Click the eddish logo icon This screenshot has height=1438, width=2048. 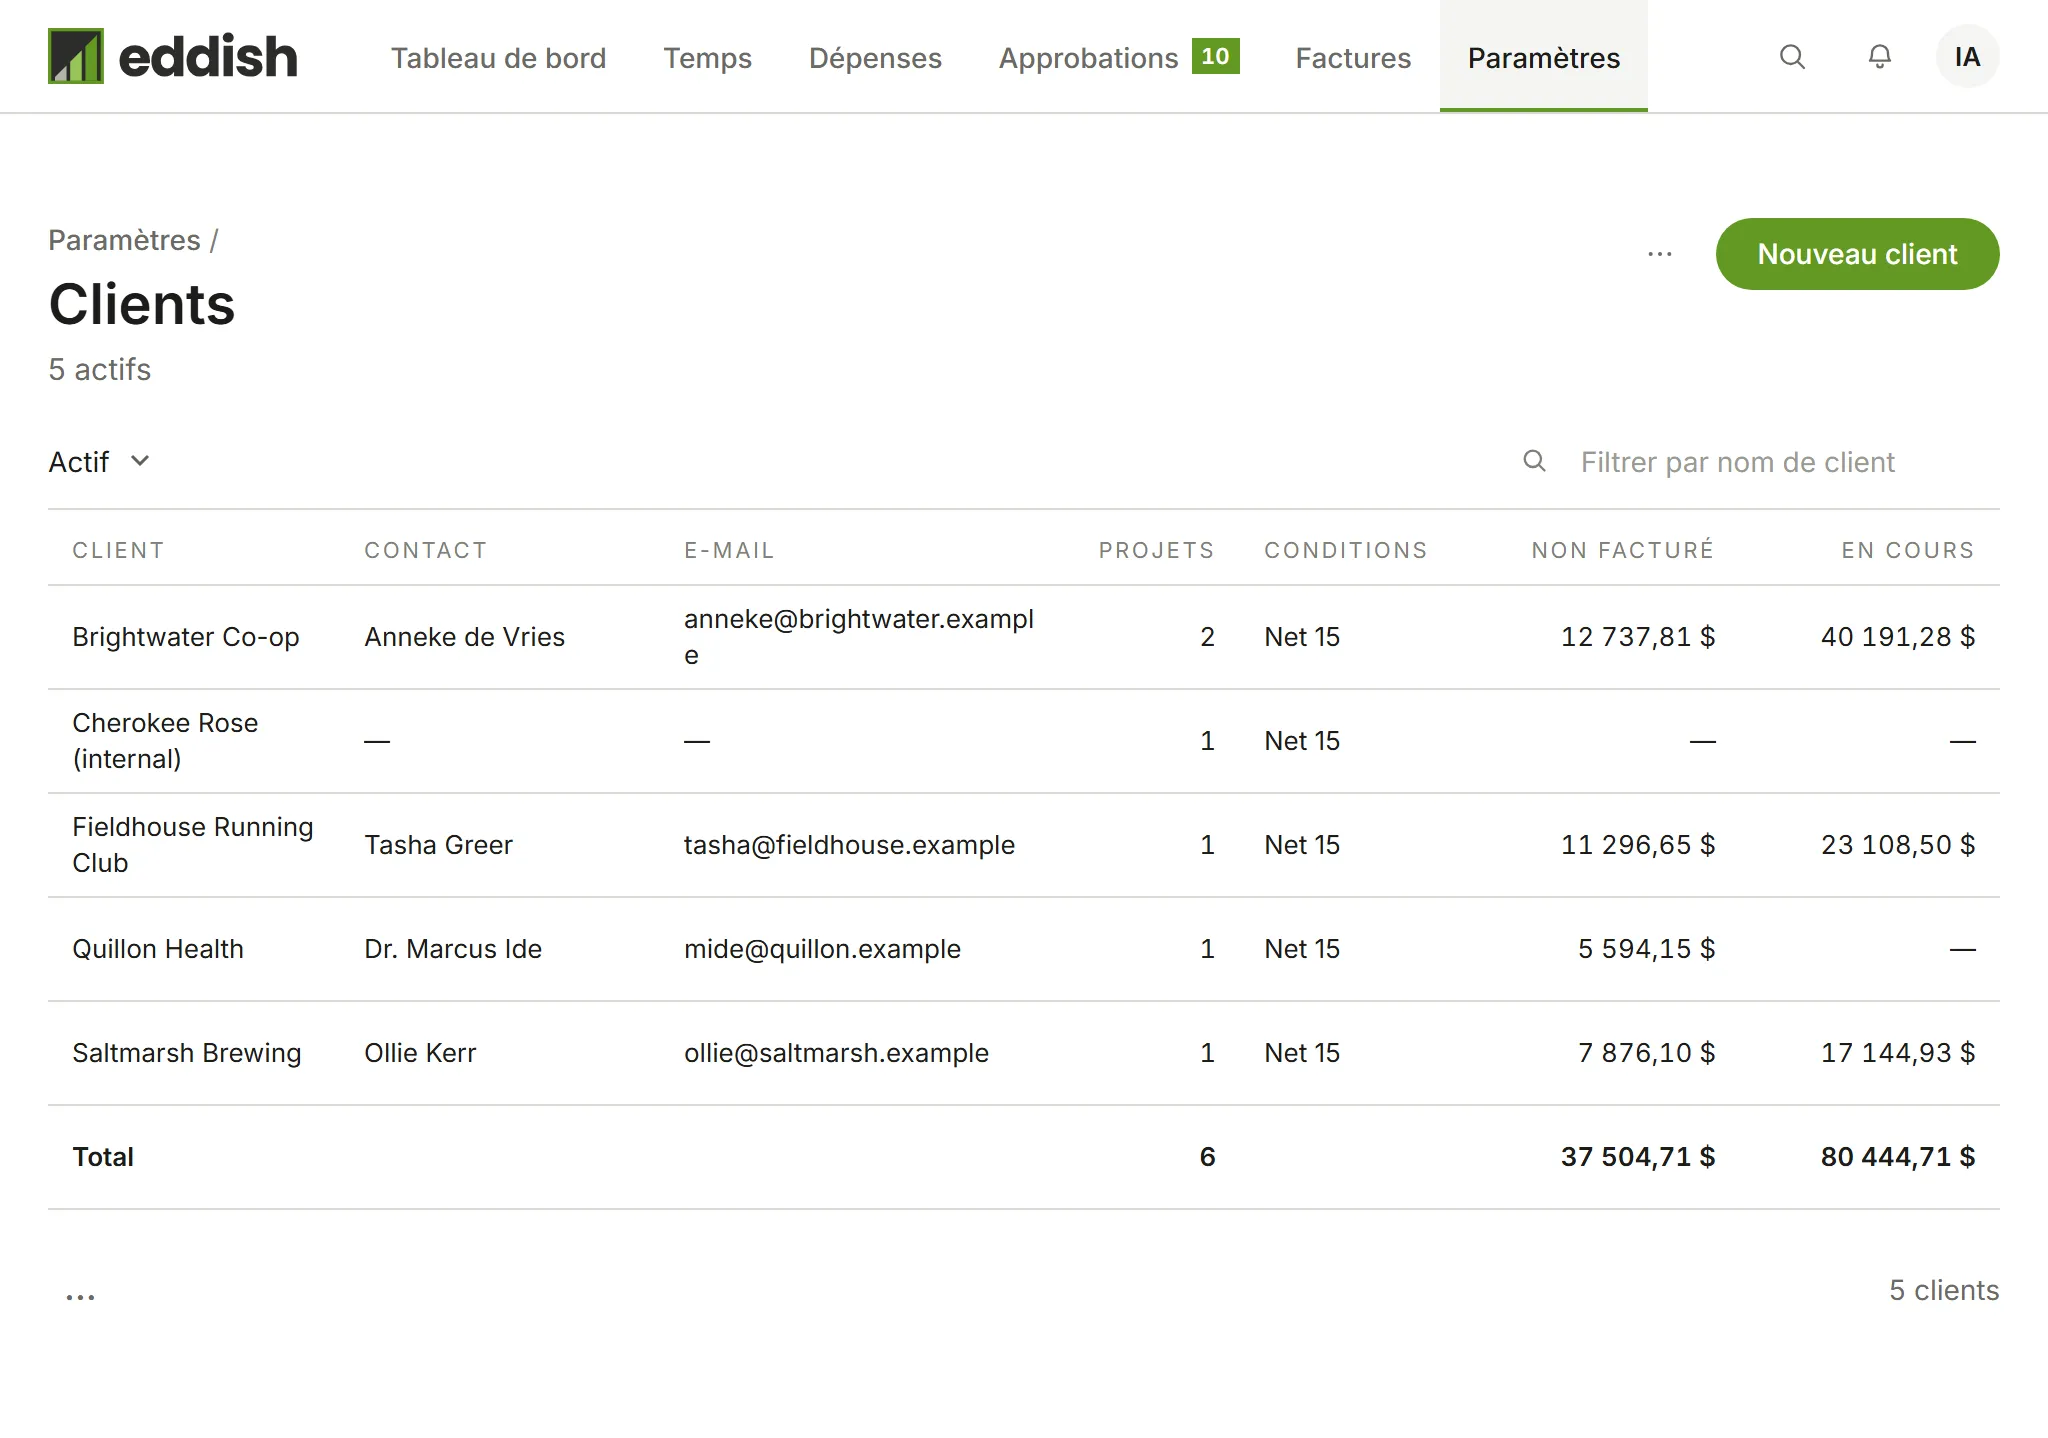coord(76,56)
